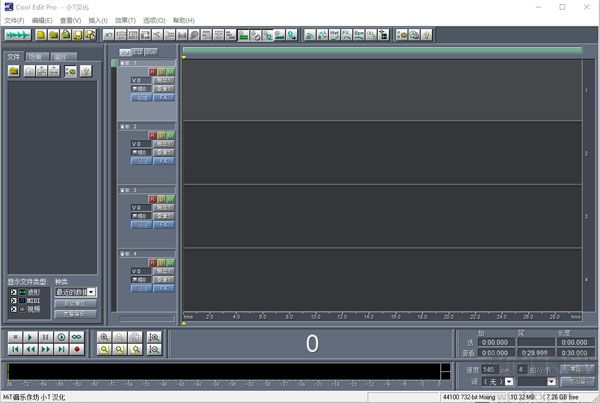This screenshot has width=600, height=403.
Task: Select the 文件 tab in left panel
Action: (13, 57)
